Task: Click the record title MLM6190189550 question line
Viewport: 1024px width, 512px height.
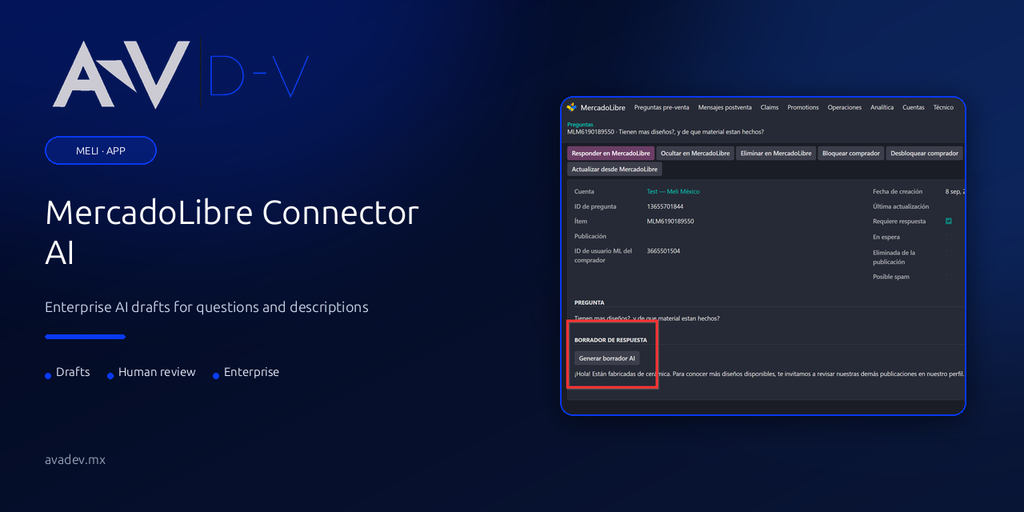Action: pyautogui.click(x=665, y=132)
